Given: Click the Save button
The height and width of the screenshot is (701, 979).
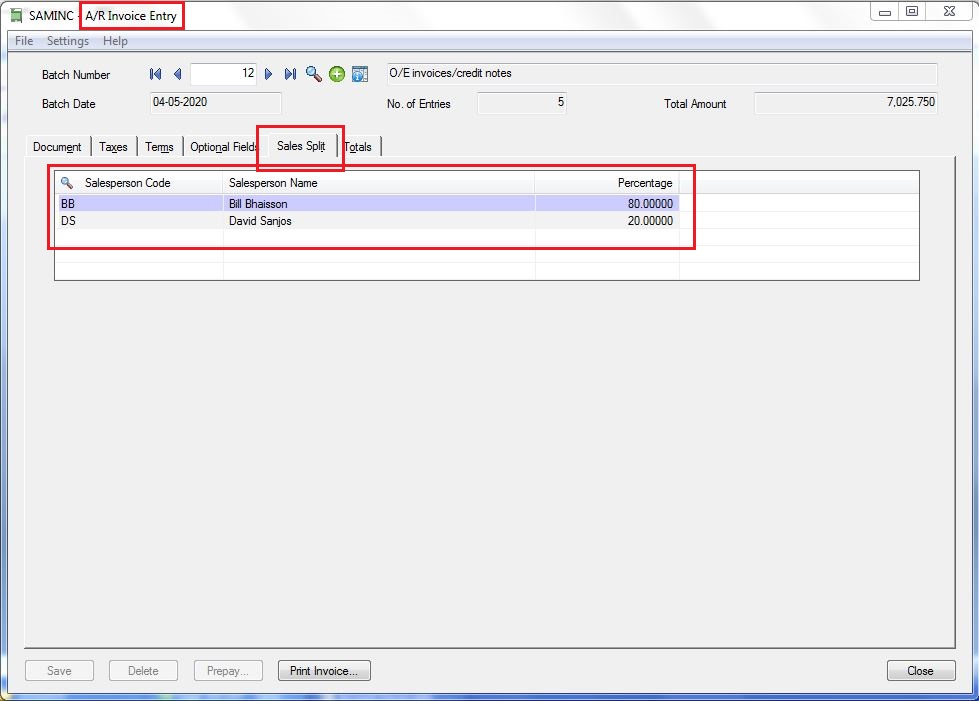Looking at the screenshot, I should [x=59, y=670].
